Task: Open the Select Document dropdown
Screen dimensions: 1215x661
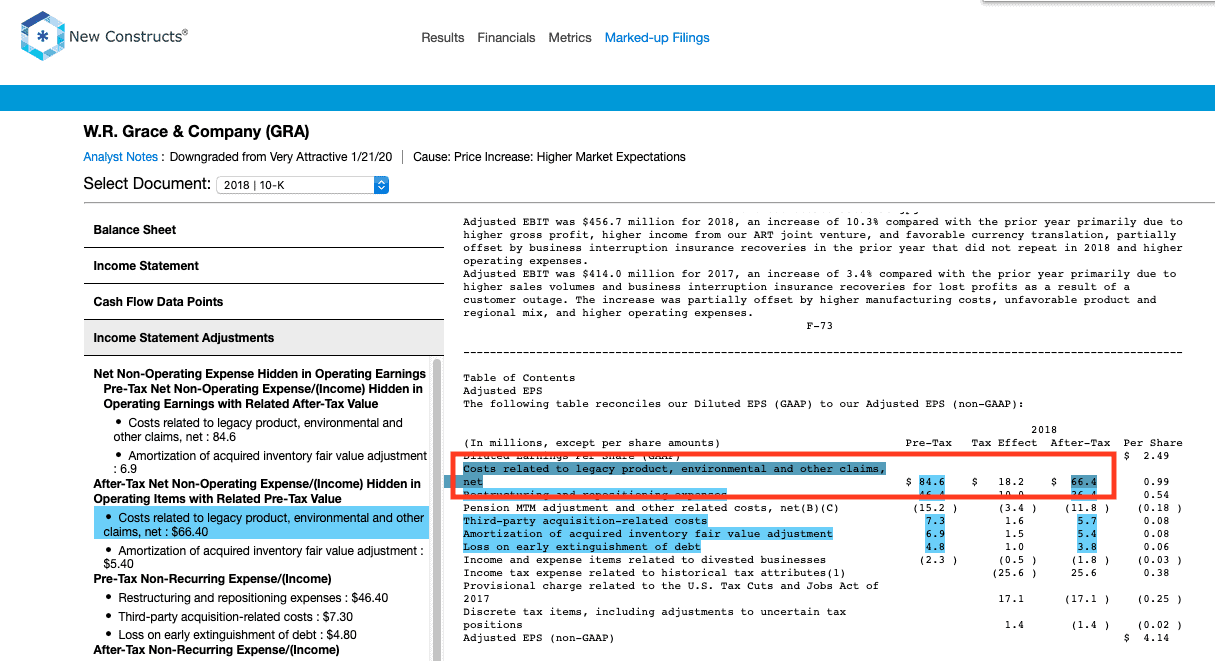Action: (x=302, y=185)
